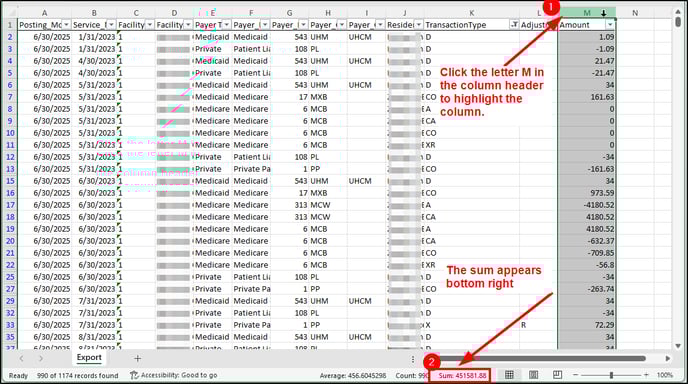Viewport: 688px width, 384px height.
Task: Open the filtered TransactionType filter button
Action: coord(514,25)
